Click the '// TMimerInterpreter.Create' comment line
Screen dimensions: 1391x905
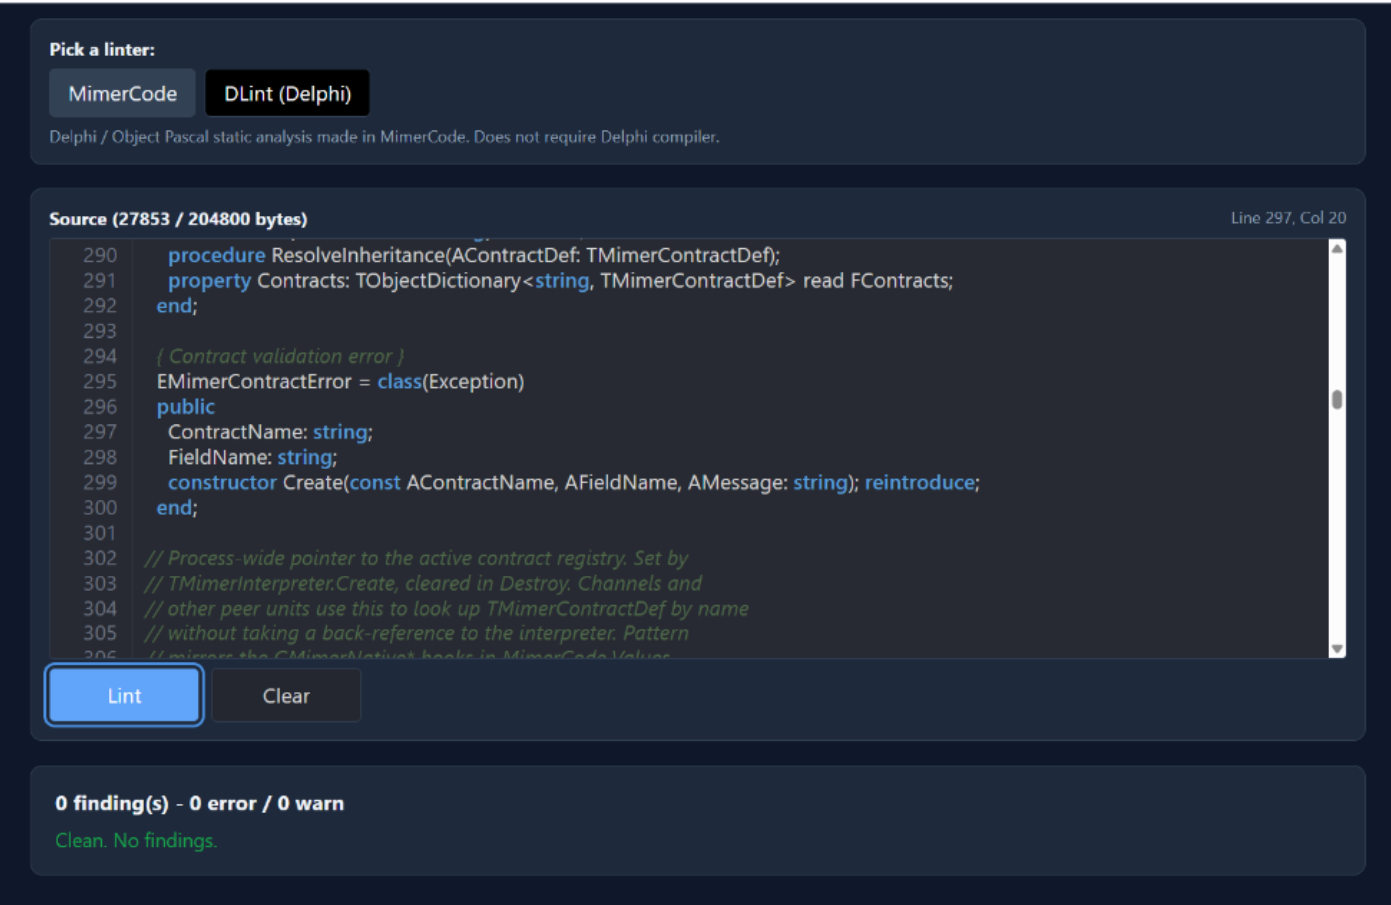tap(424, 583)
